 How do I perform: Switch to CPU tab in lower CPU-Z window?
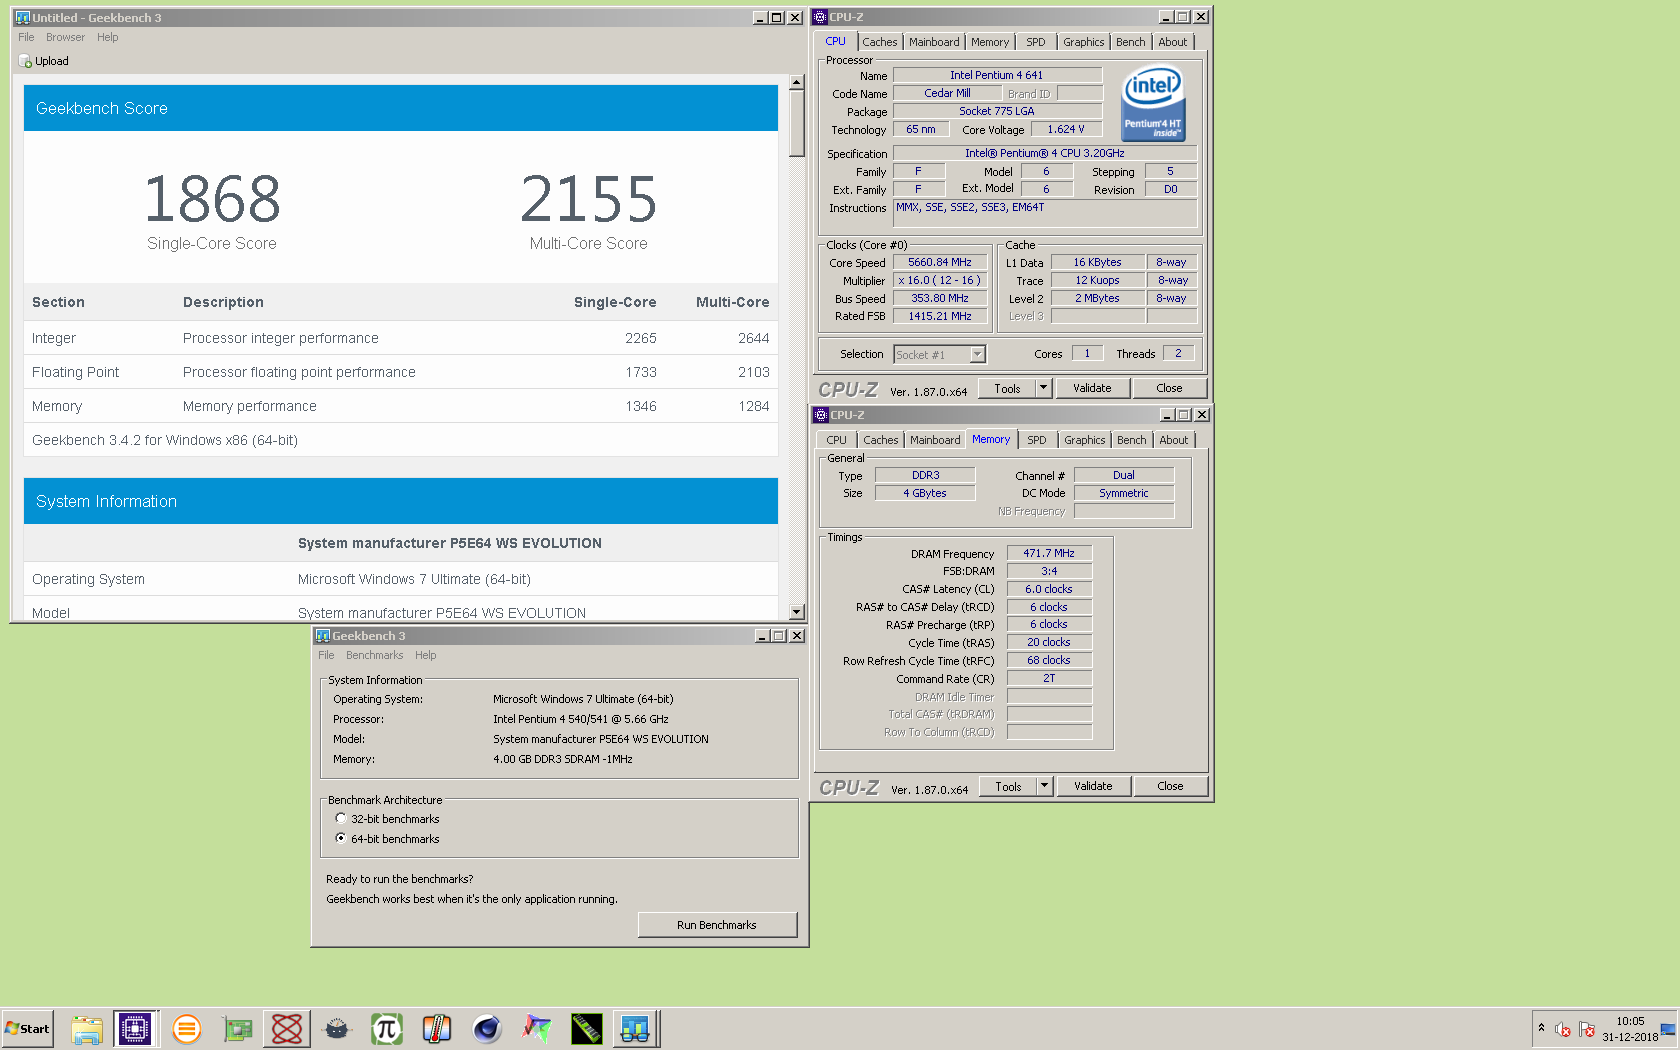tap(837, 440)
